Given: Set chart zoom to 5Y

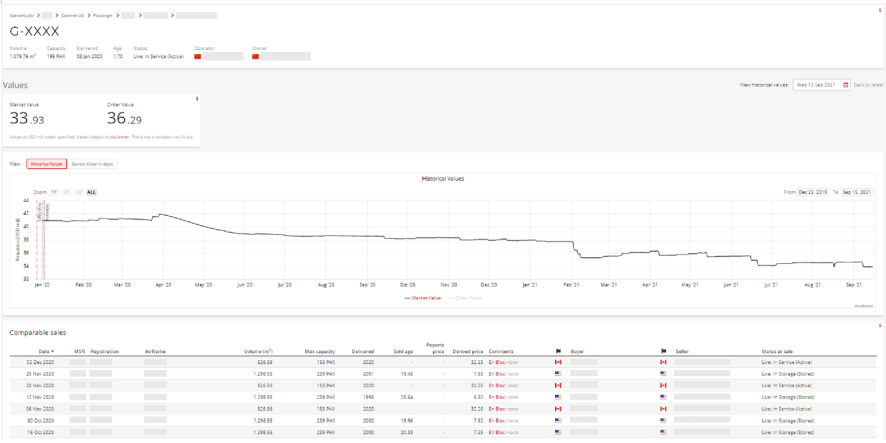Looking at the screenshot, I should coord(79,192).
